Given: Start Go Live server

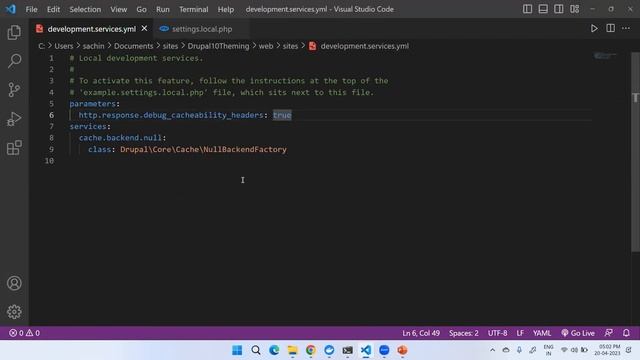Looking at the screenshot, I should click(578, 333).
